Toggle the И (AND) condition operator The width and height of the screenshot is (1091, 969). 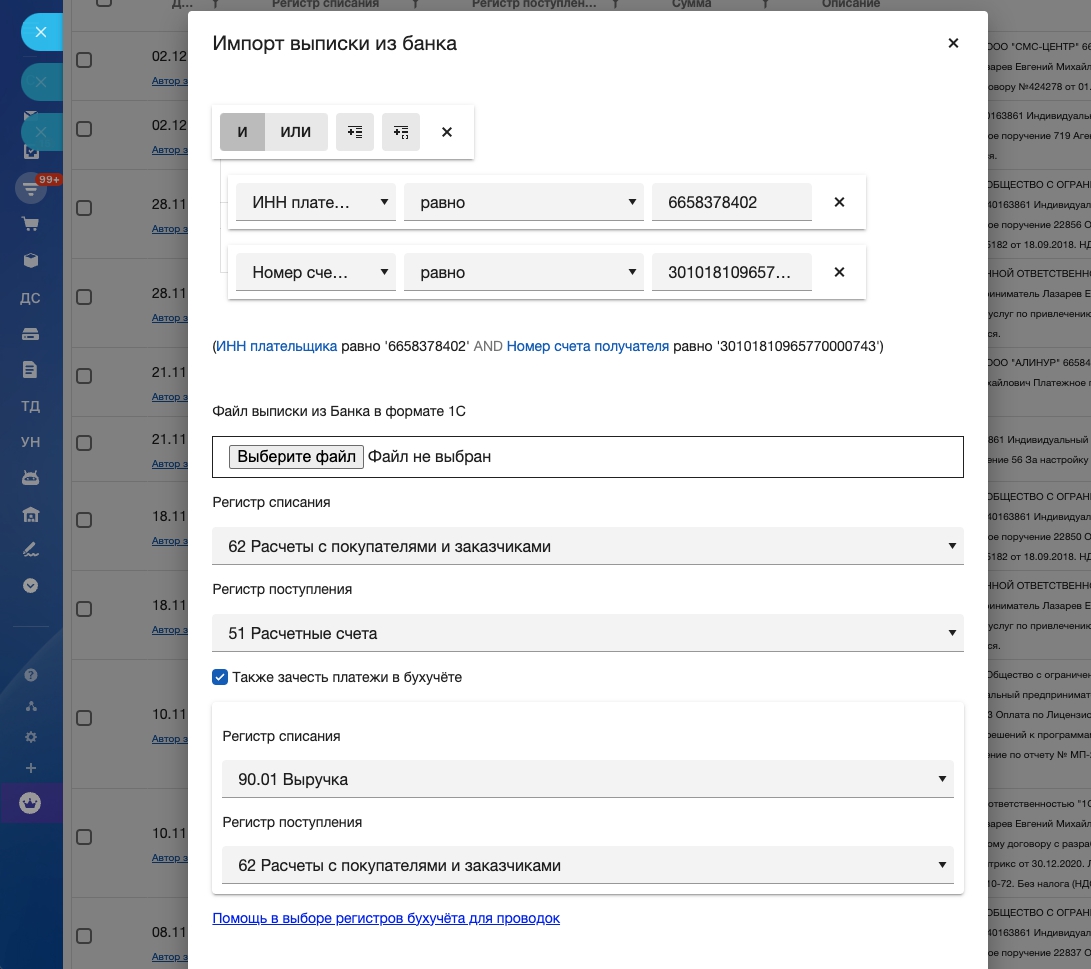[242, 132]
